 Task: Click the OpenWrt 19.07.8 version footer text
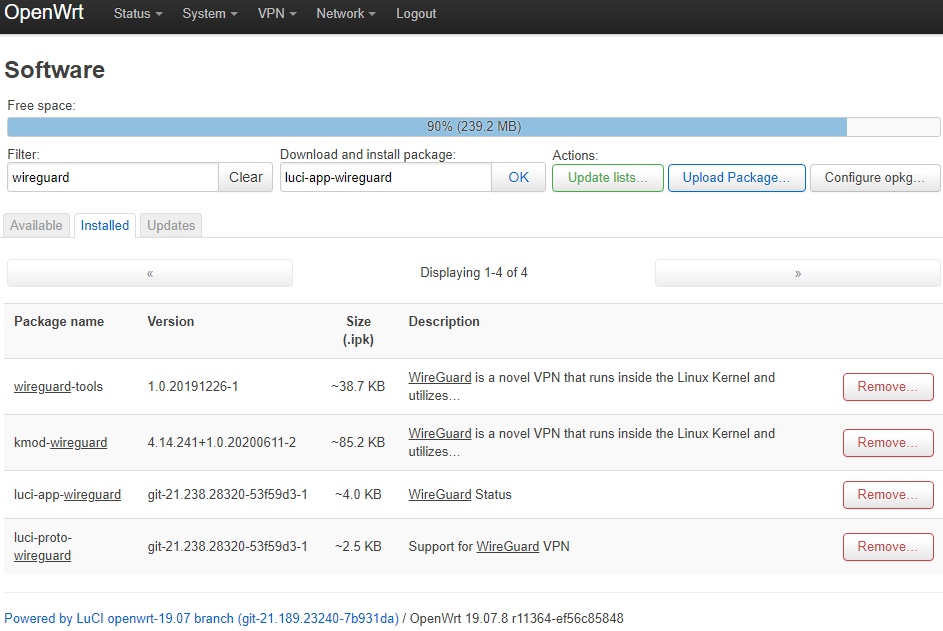[x=517, y=618]
